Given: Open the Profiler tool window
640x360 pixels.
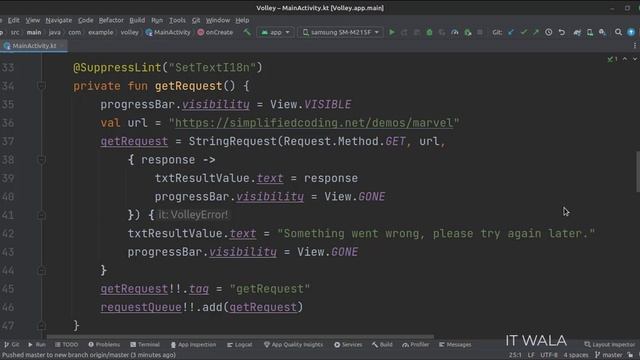Looking at the screenshot, I should click(416, 345).
